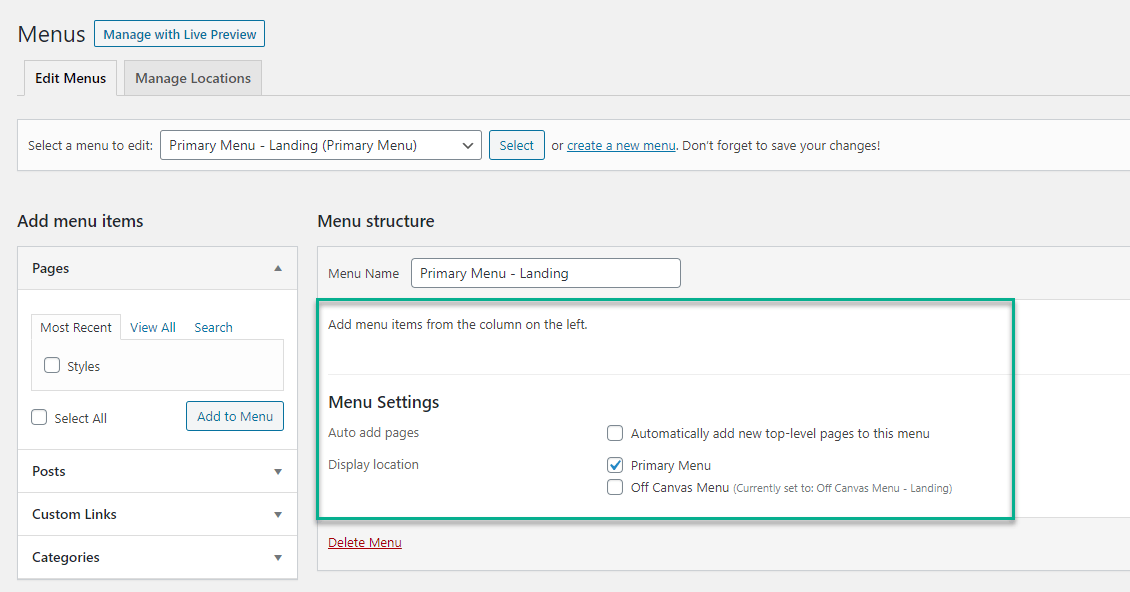Open the menu selection dropdown
Viewport: 1130px width, 592px height.
point(321,145)
